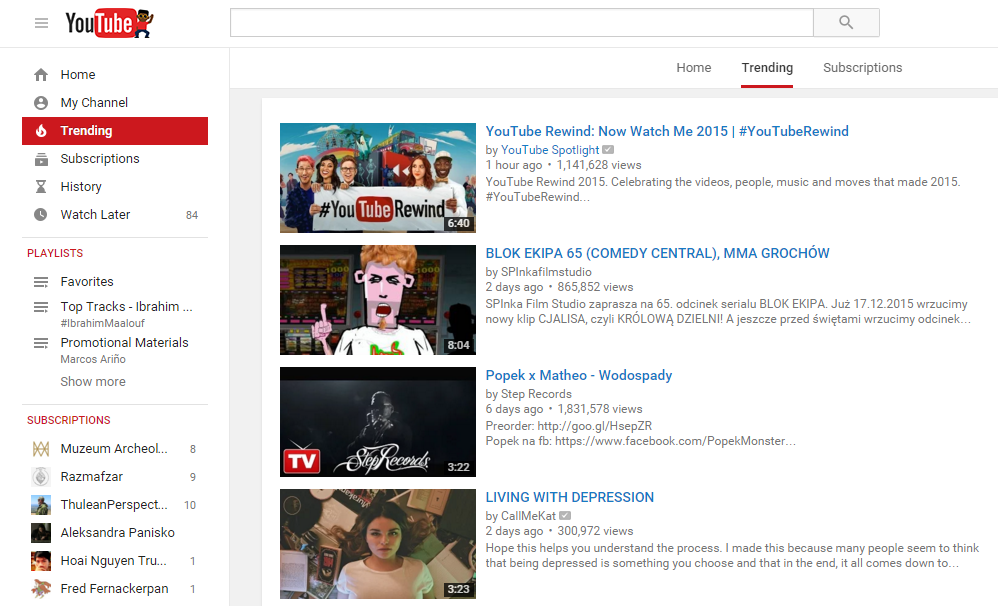Click the PLAYLISTS section heading

coord(55,253)
